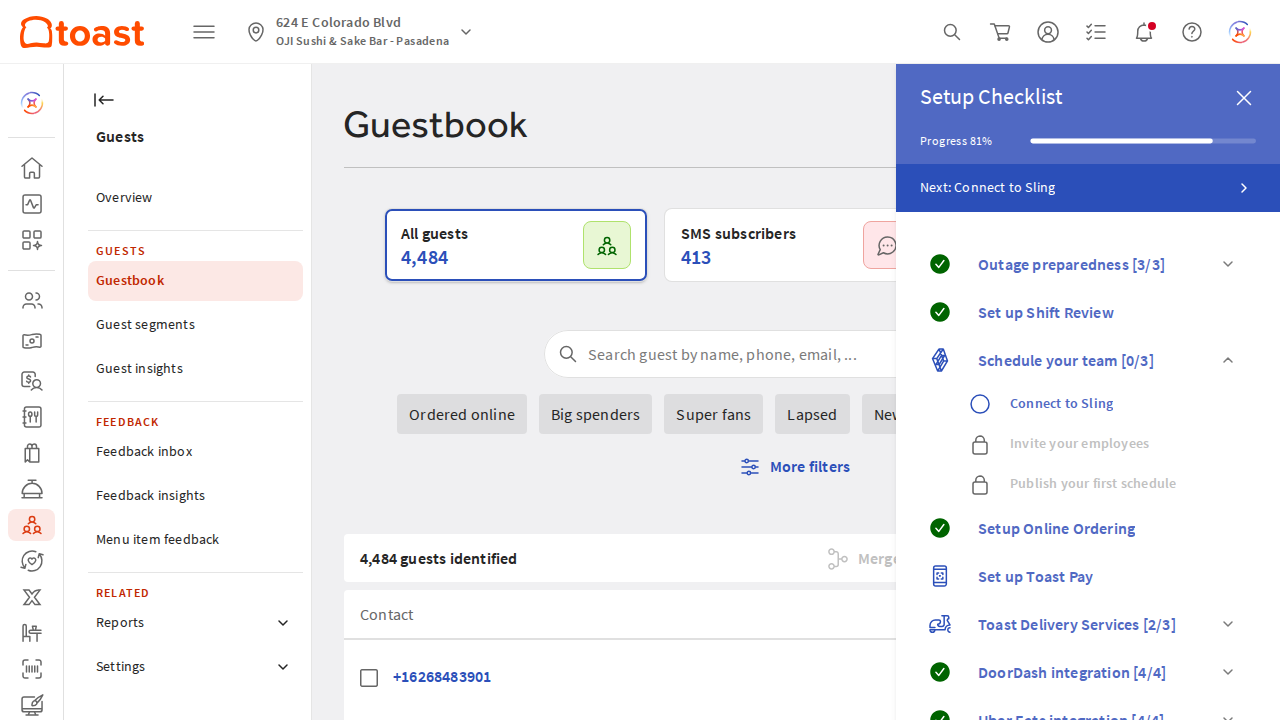1280x720 pixels.
Task: Open the help question mark icon
Action: 1192,32
